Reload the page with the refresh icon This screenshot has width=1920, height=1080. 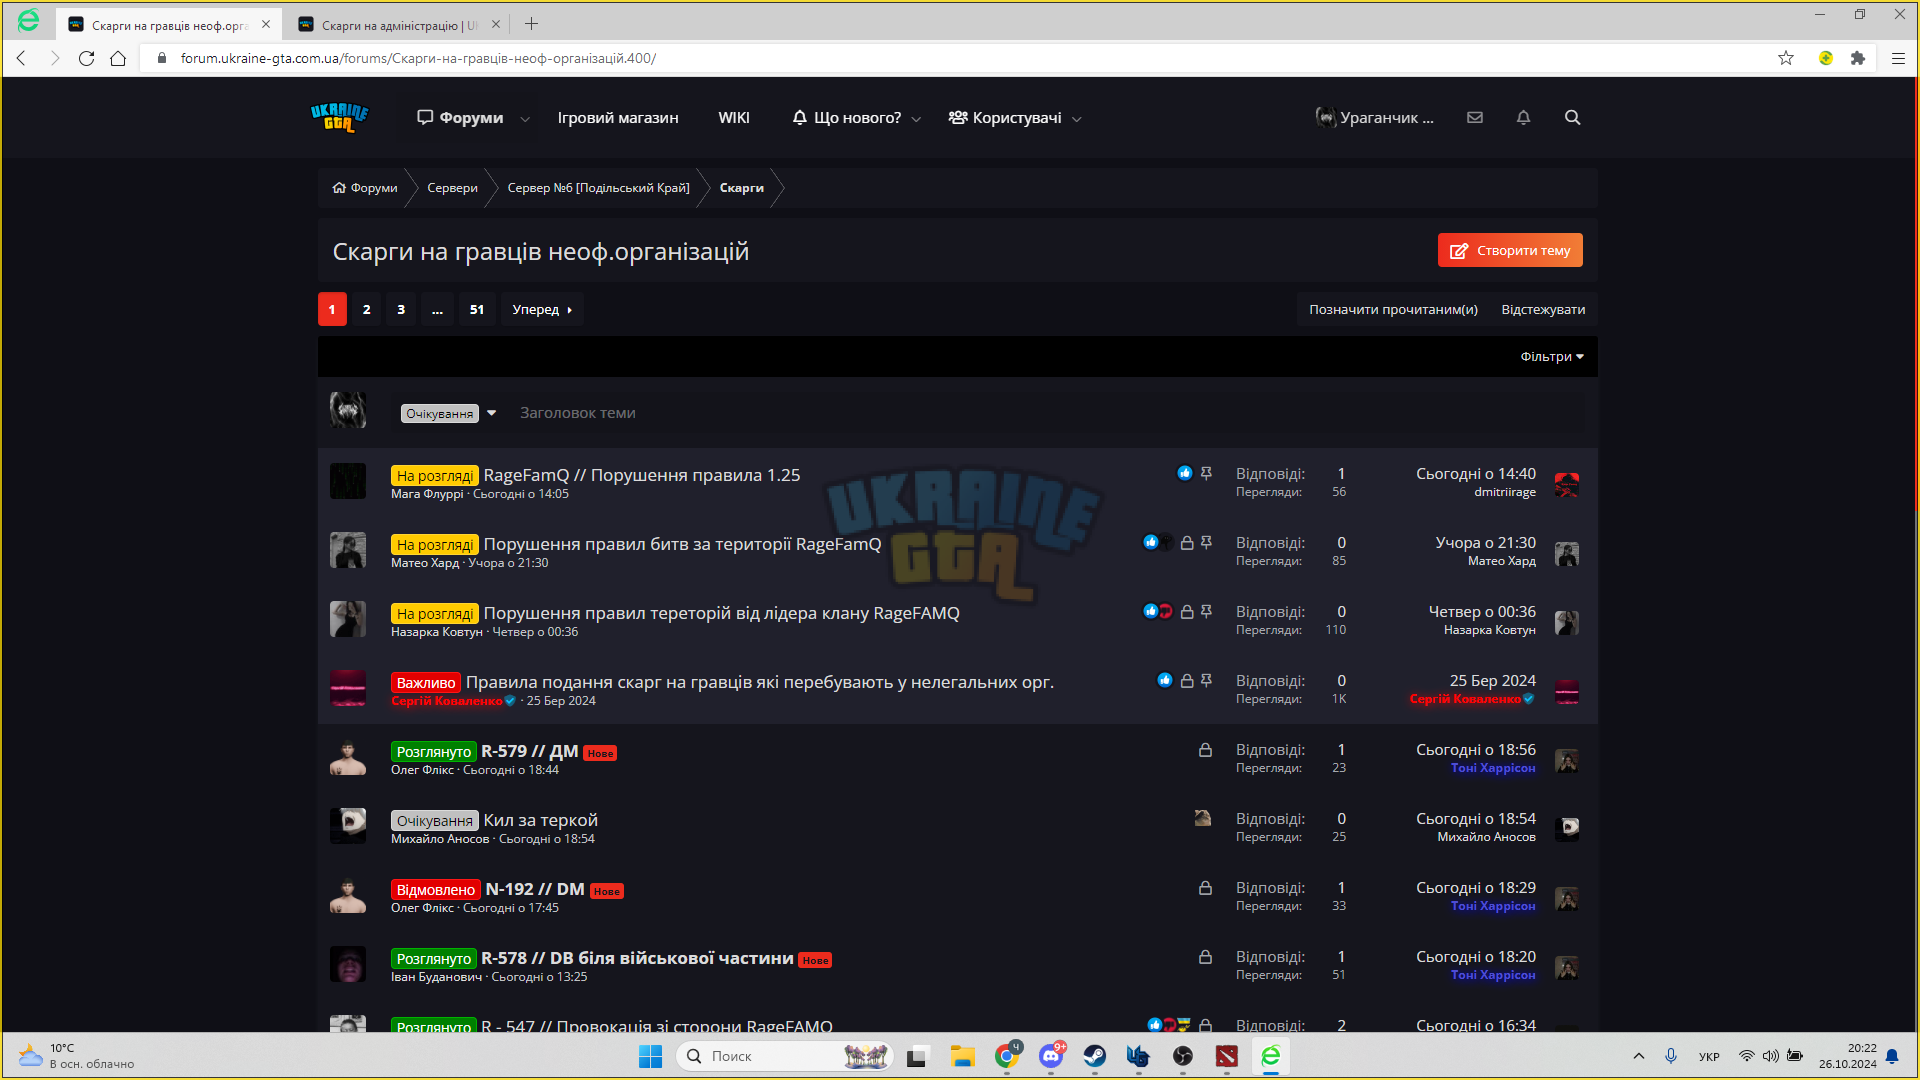(x=87, y=58)
